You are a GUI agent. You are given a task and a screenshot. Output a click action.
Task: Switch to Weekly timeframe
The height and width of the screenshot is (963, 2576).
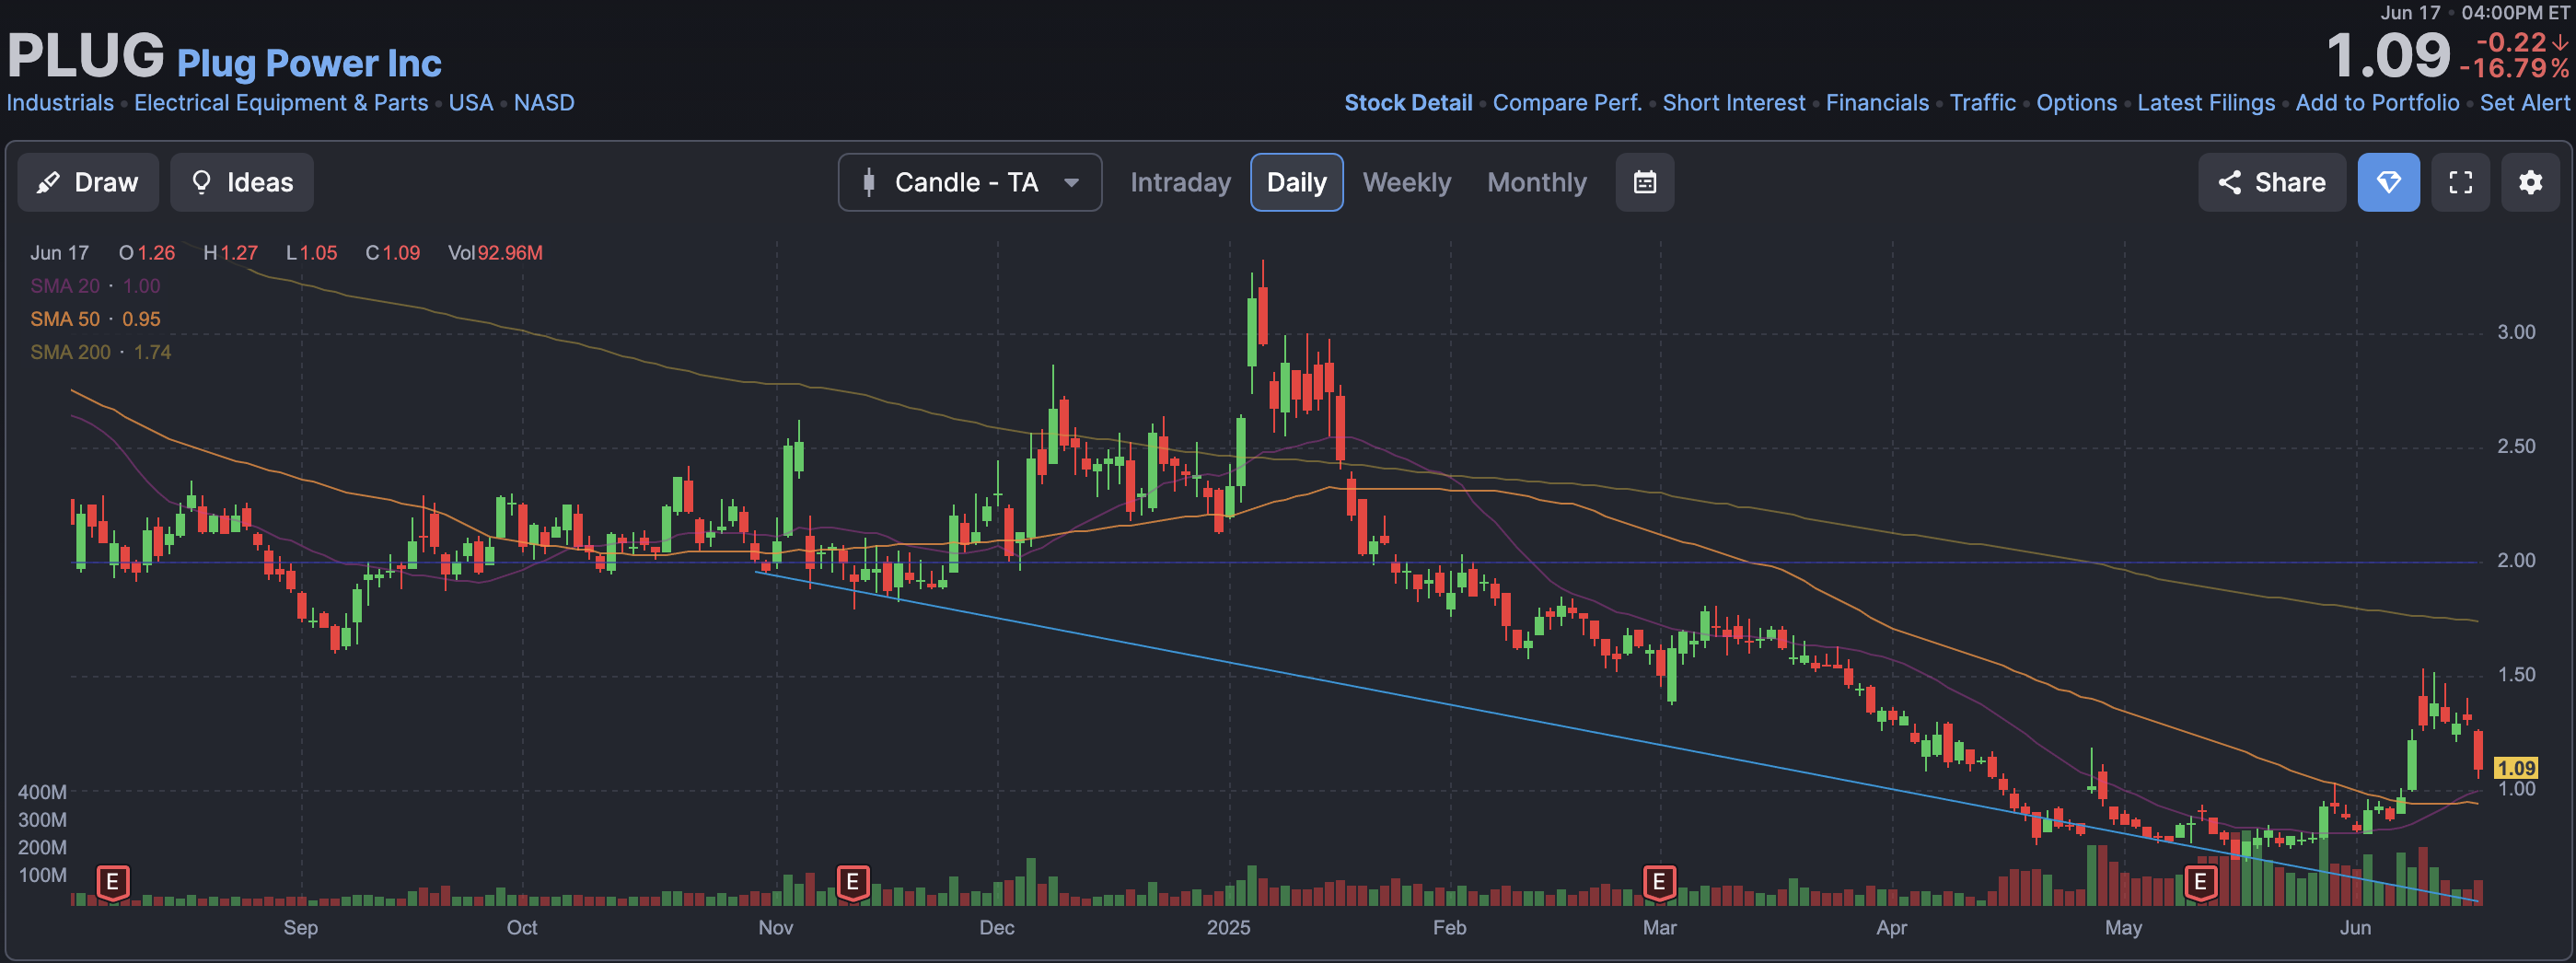click(x=1406, y=182)
